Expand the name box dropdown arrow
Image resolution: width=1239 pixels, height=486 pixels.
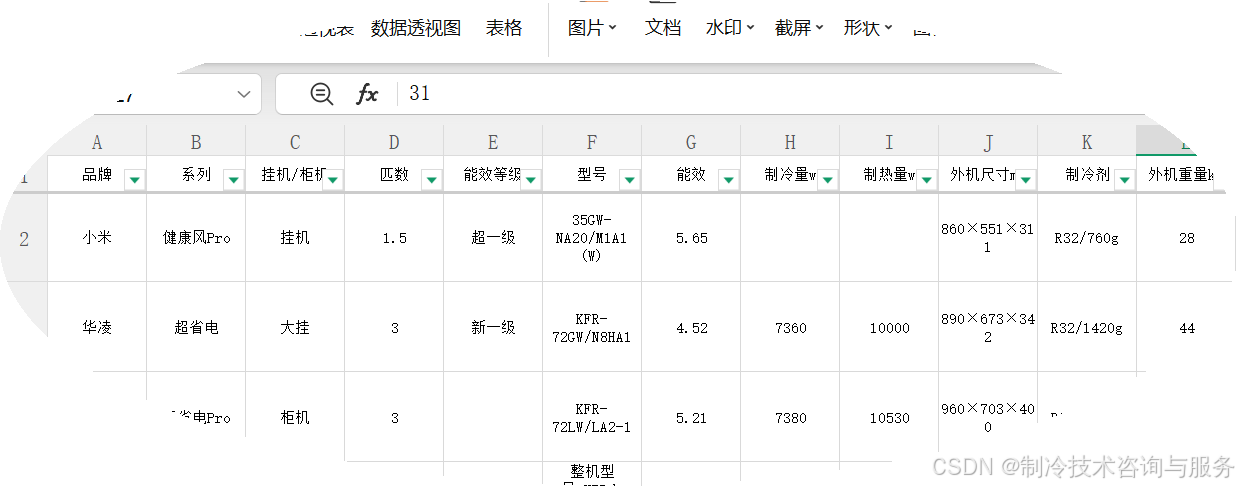point(244,94)
